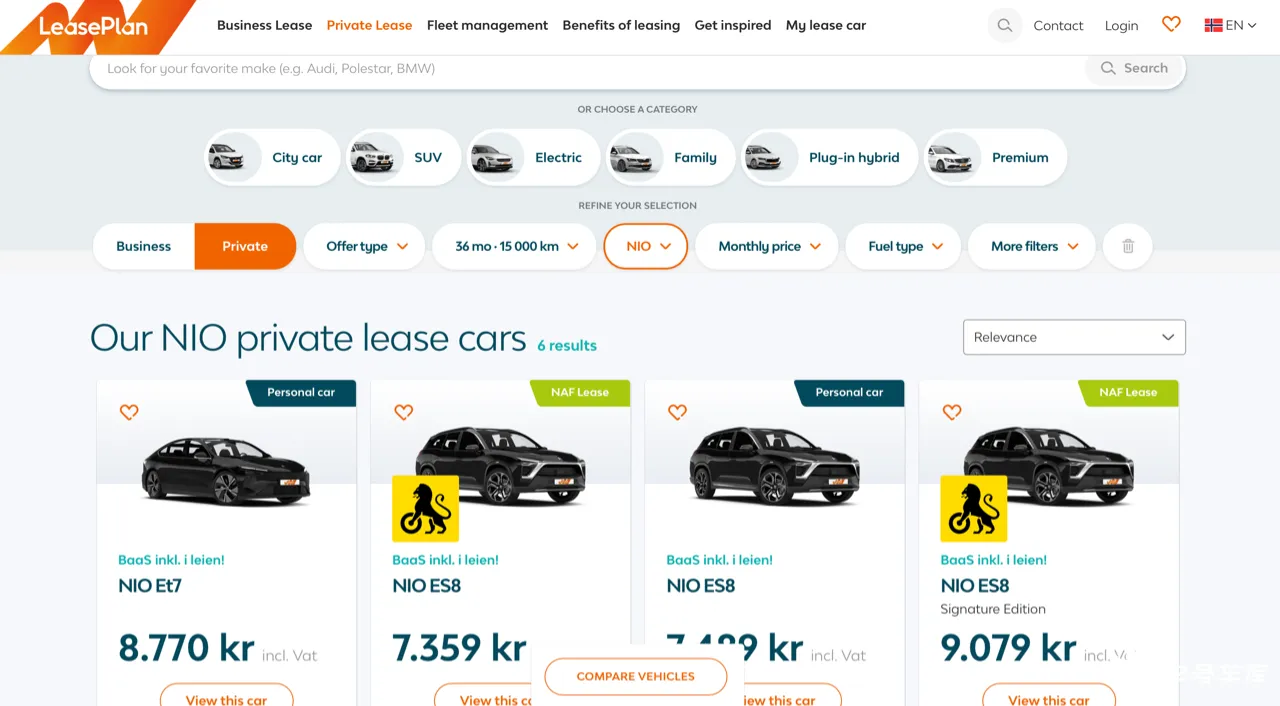Open the Login link
1280x706 pixels.
tap(1121, 26)
